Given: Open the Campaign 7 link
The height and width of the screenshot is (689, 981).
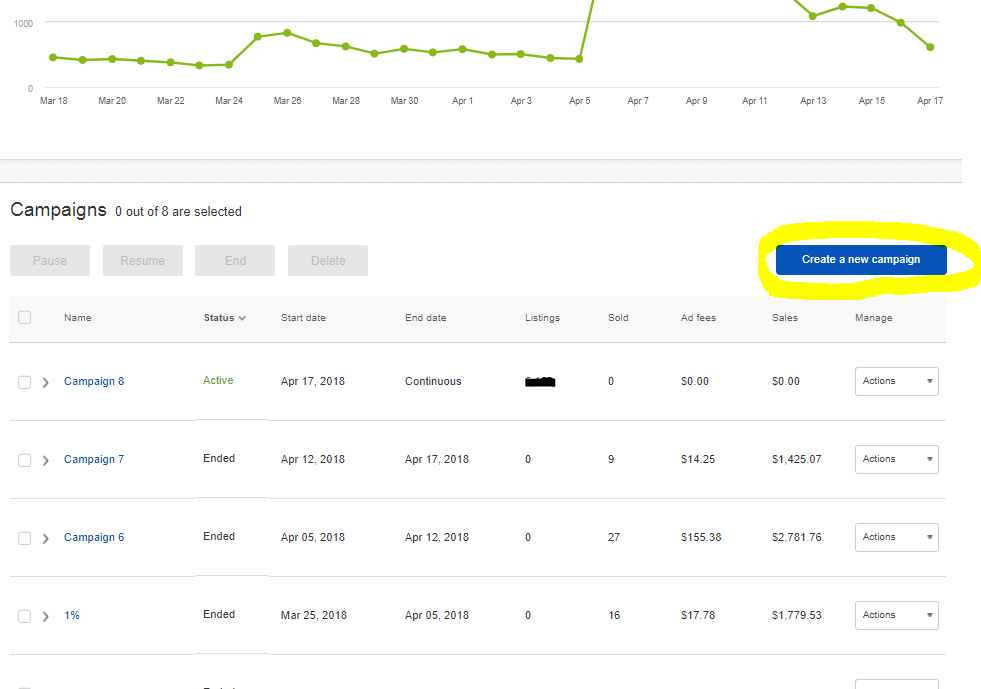Looking at the screenshot, I should [94, 459].
